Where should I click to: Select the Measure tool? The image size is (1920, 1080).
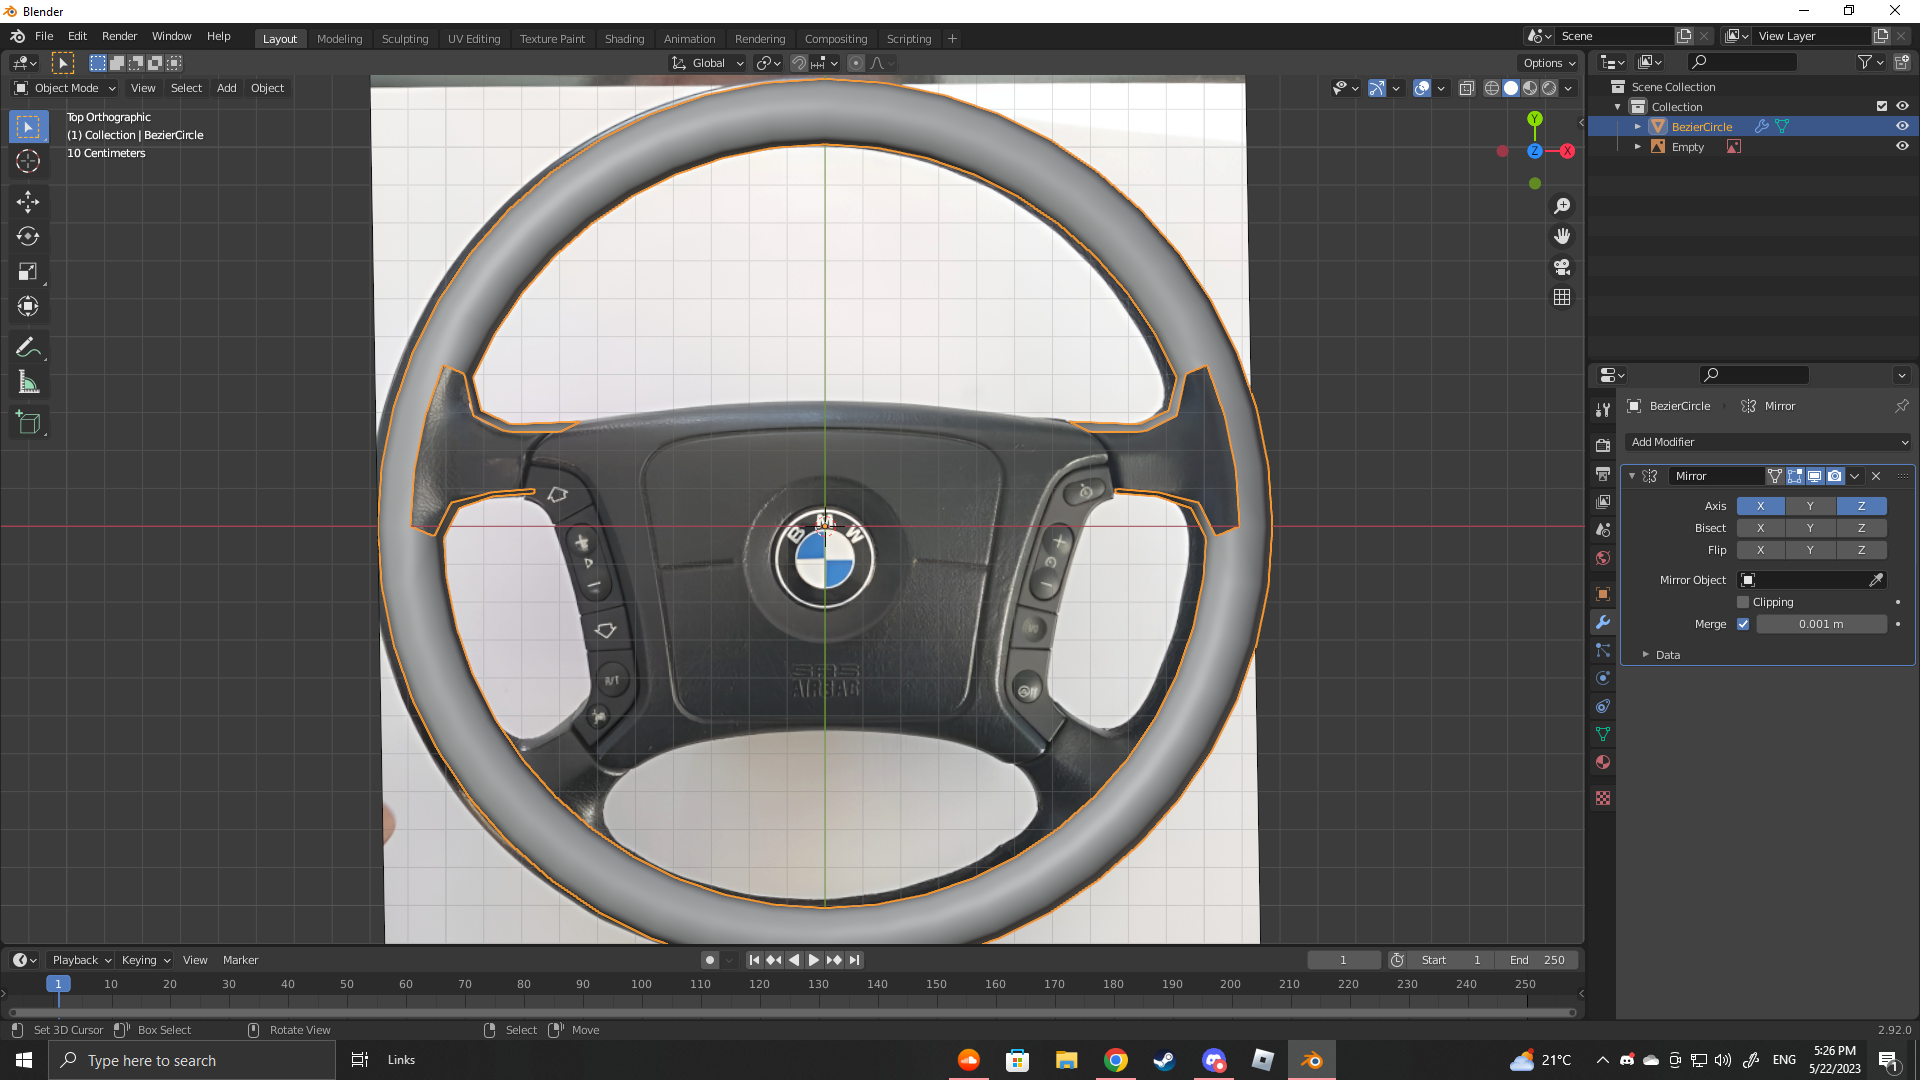[28, 383]
